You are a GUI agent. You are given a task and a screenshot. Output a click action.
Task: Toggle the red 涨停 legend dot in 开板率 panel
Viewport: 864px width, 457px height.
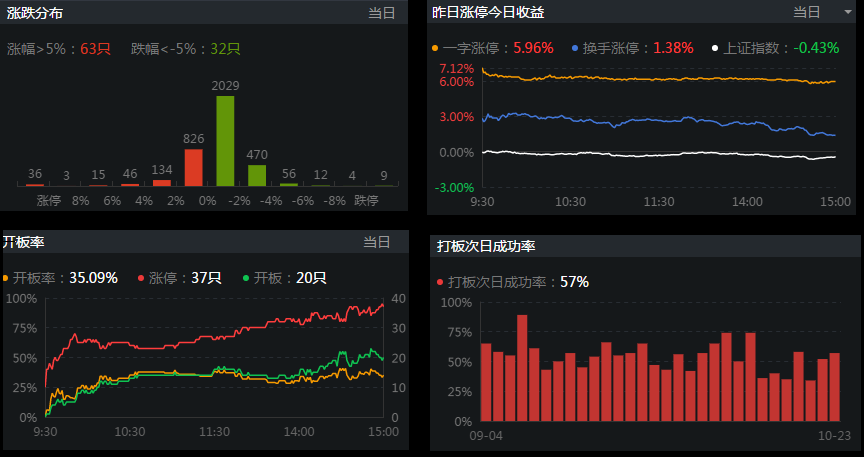pos(141,278)
